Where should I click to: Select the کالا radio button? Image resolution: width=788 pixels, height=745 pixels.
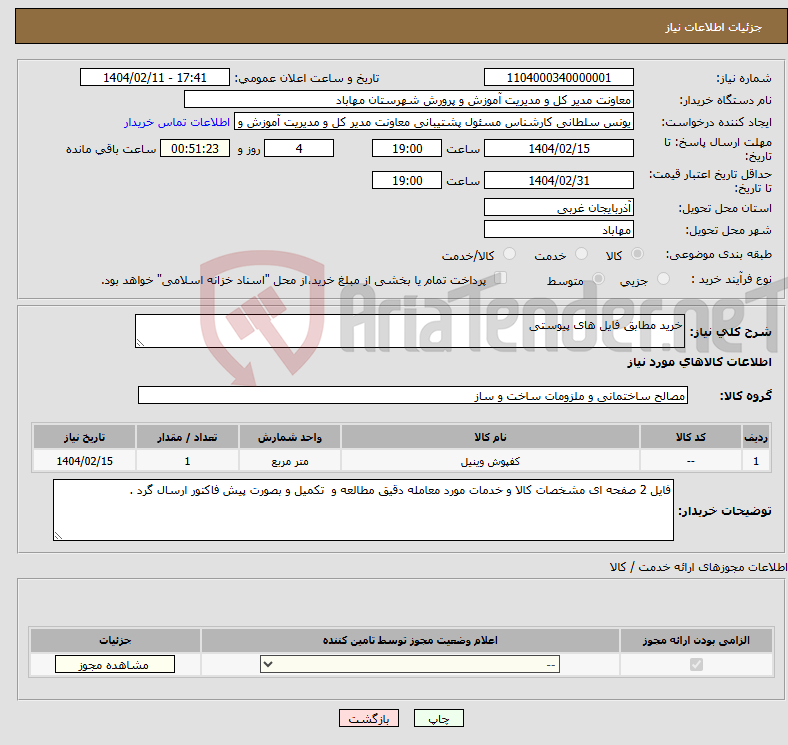click(x=637, y=254)
